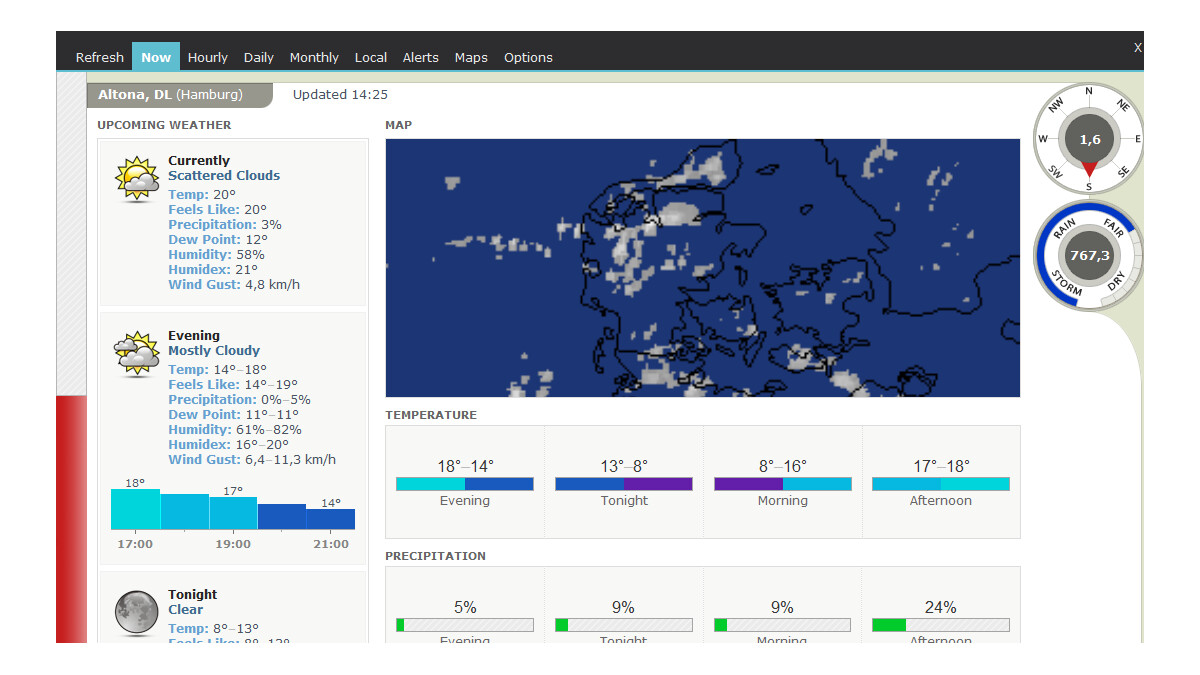Click the Morning 8°–16° temperature bar
The width and height of the screenshot is (1200, 675).
(783, 484)
